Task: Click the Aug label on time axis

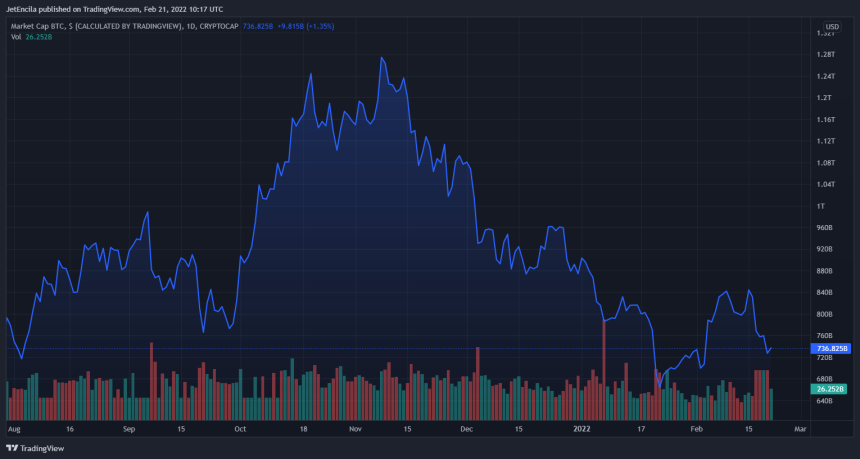Action: click(x=14, y=428)
